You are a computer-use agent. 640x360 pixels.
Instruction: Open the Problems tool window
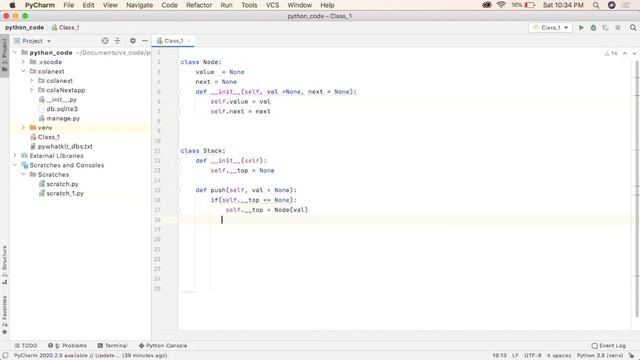(67, 346)
